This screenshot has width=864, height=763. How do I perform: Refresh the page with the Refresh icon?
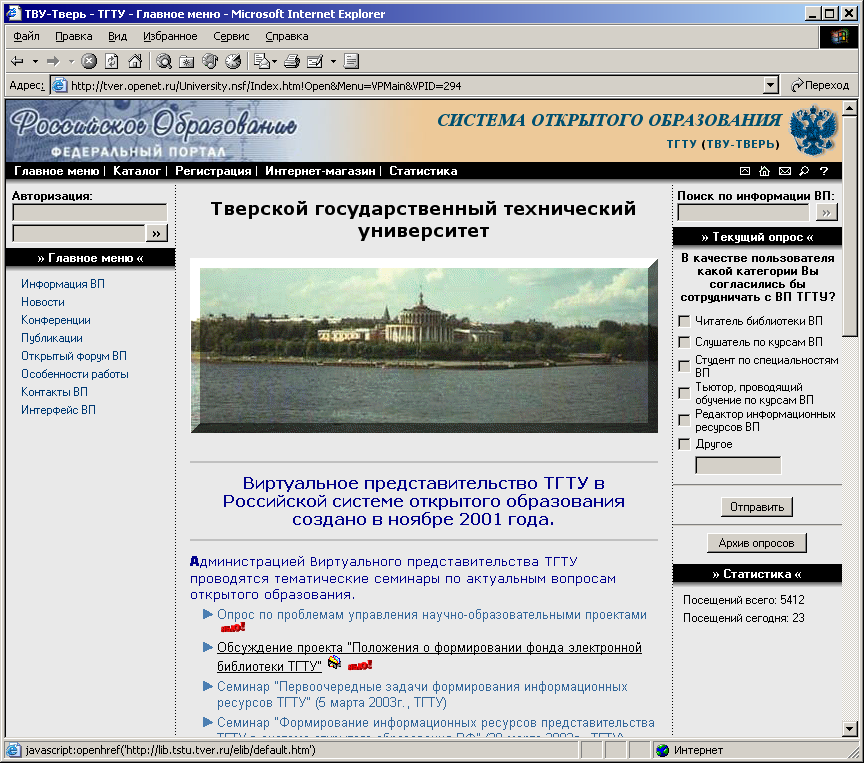point(112,61)
